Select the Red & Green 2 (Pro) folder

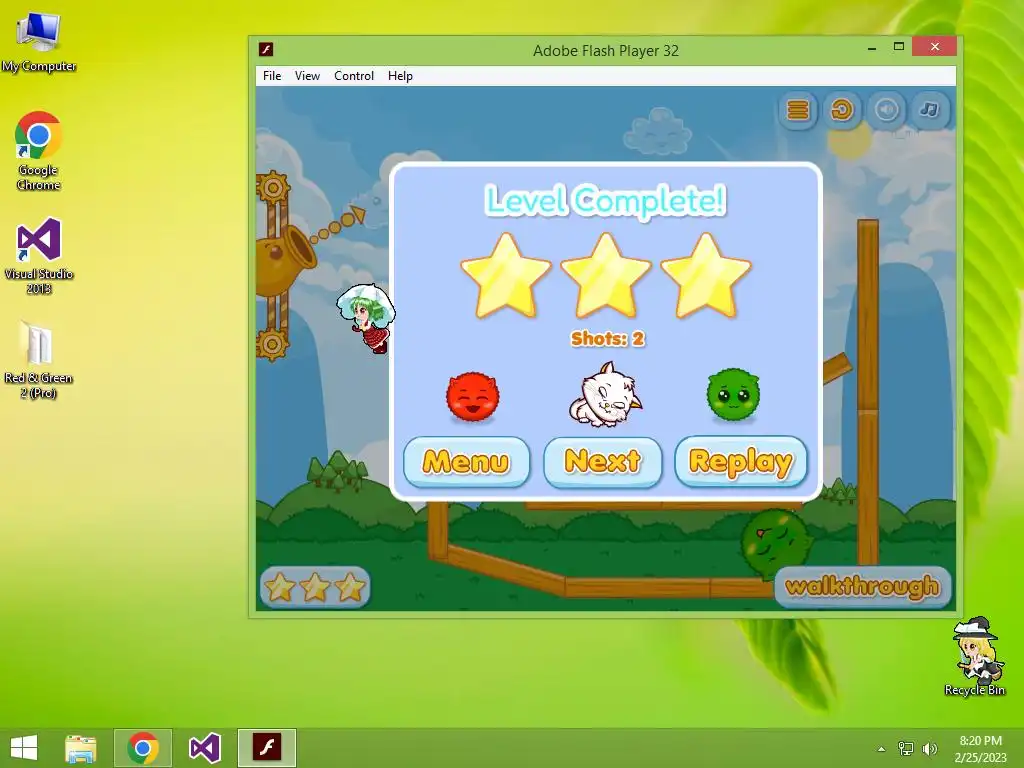[x=38, y=360]
